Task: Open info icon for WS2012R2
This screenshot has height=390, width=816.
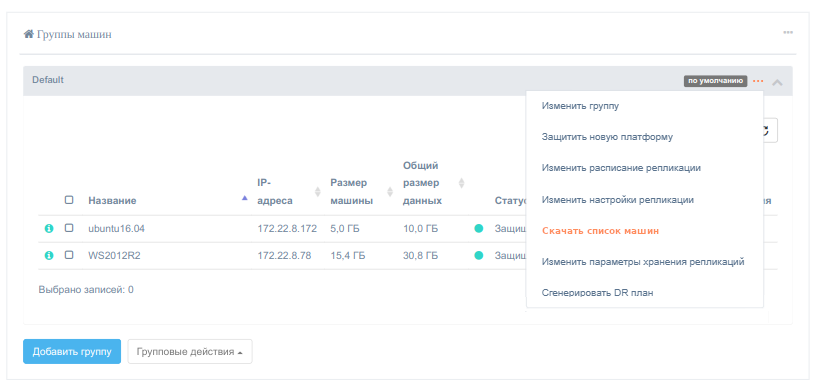Action: click(x=49, y=255)
